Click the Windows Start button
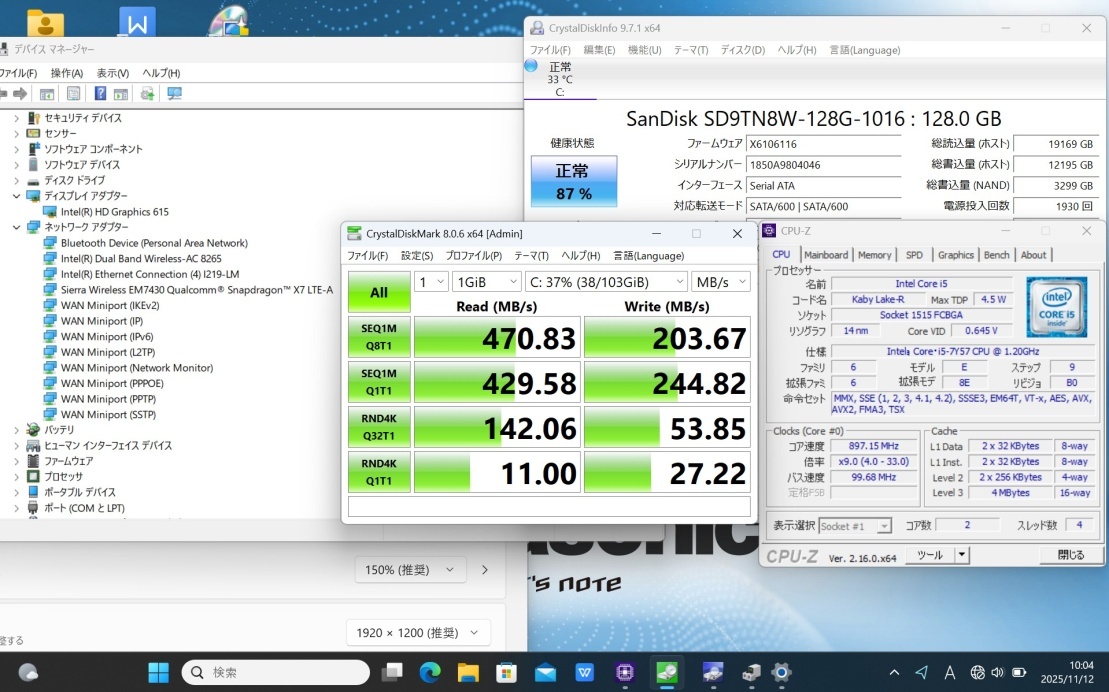The width and height of the screenshot is (1109, 692). tap(159, 672)
